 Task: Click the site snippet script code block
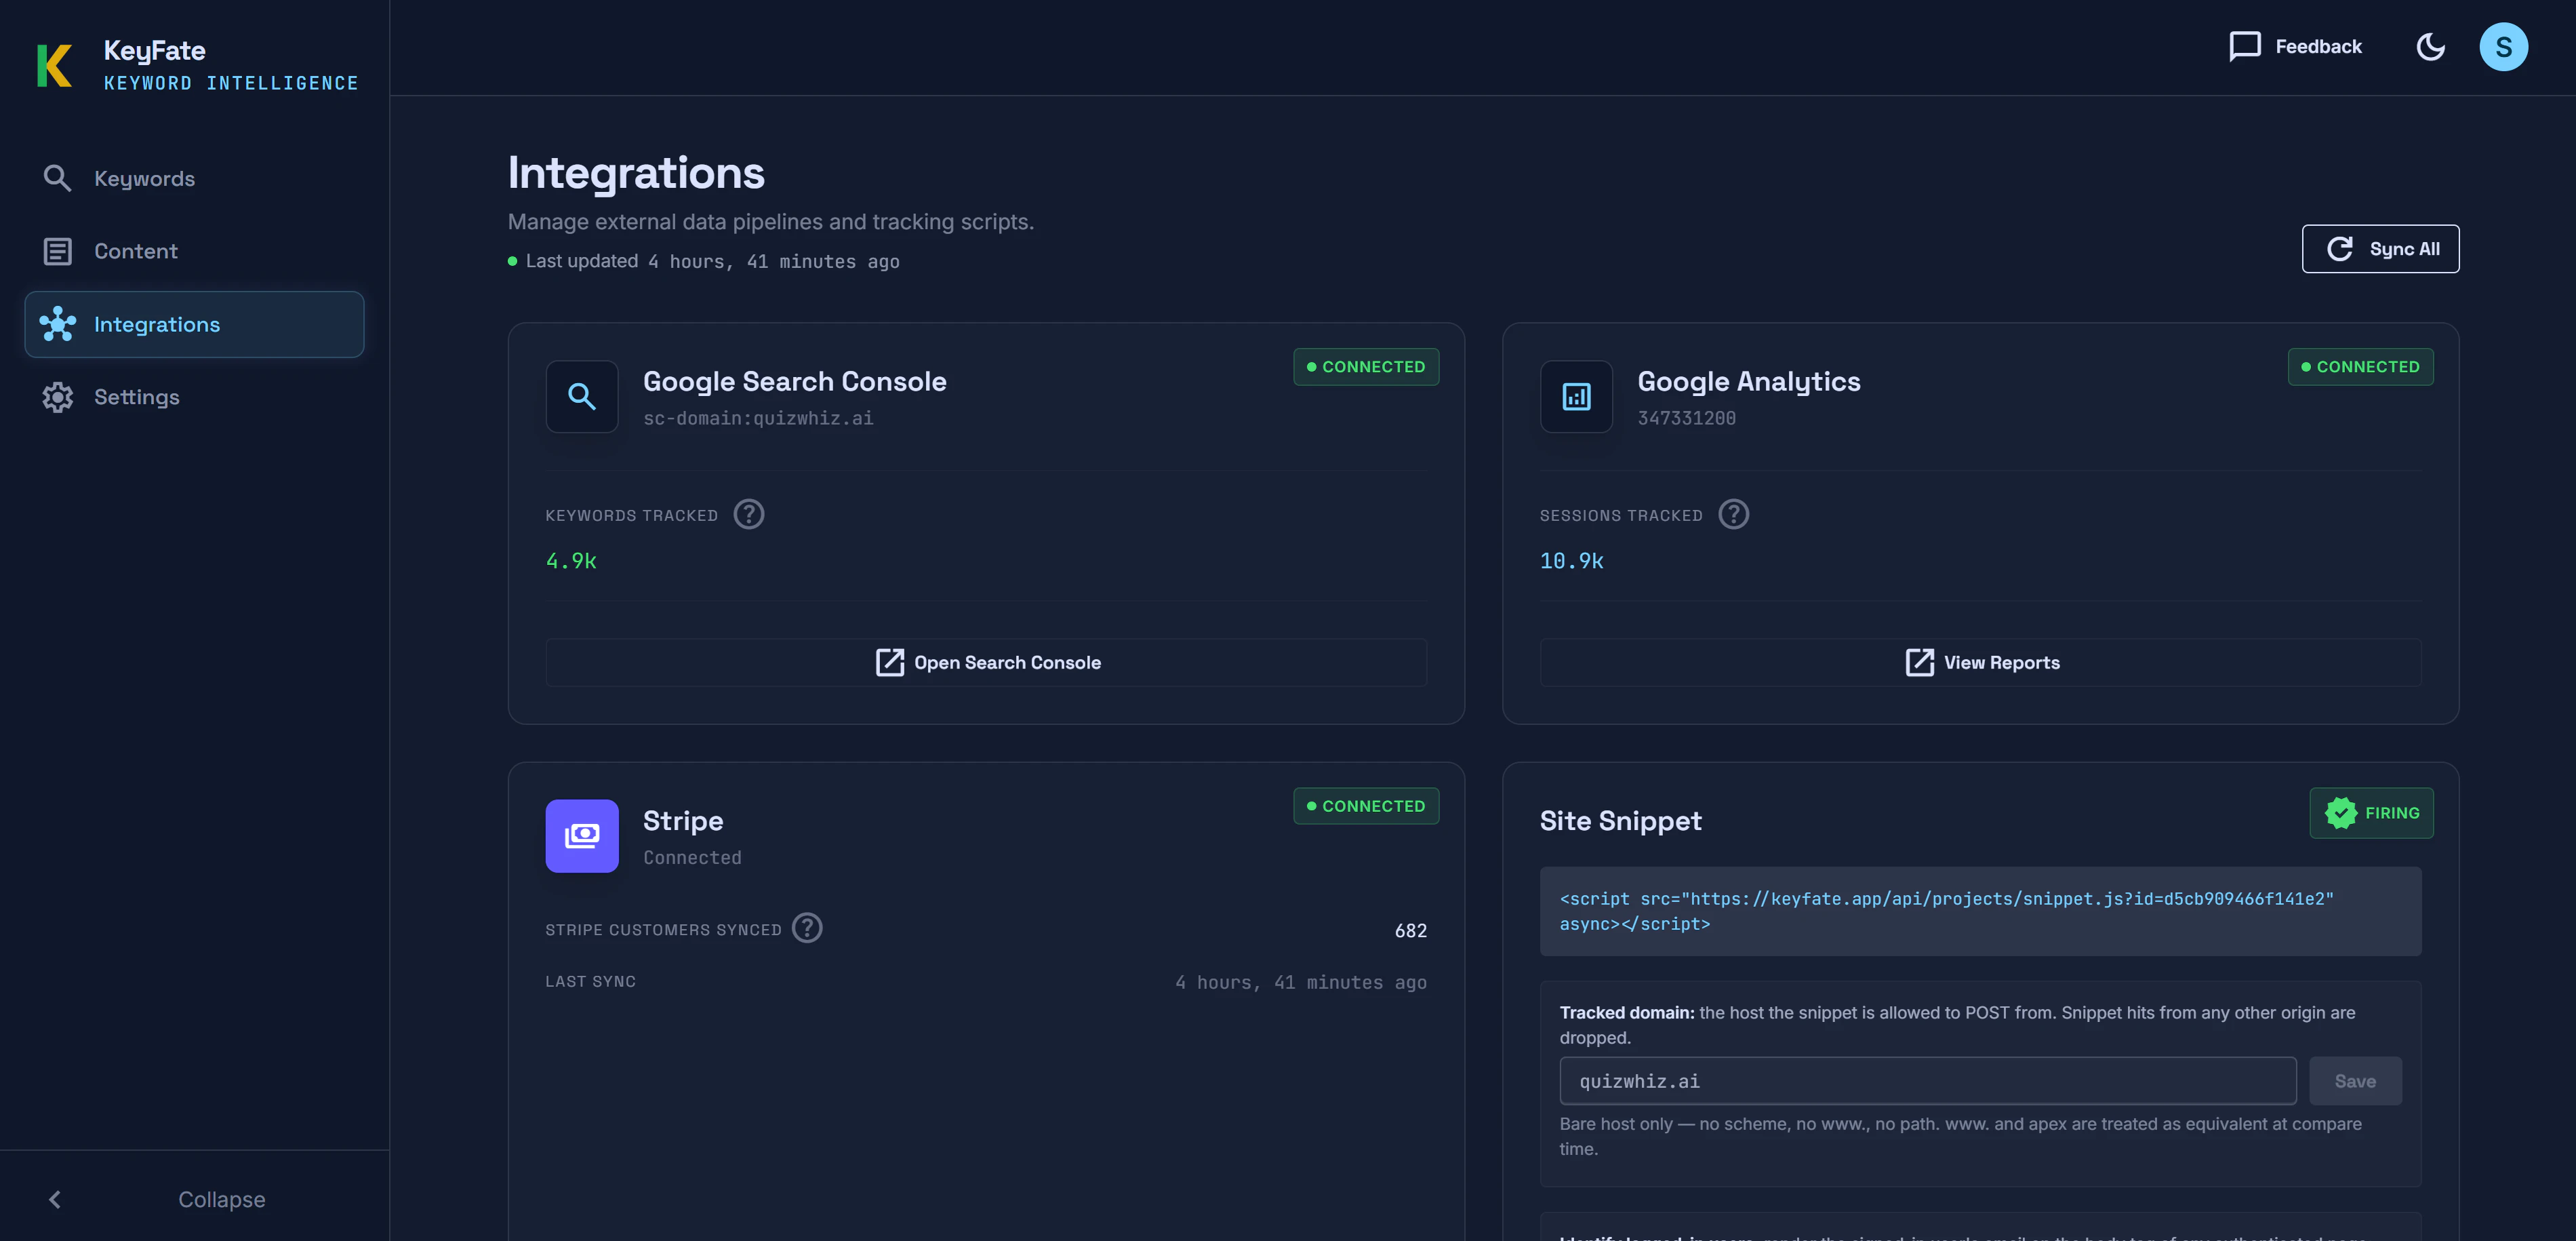point(1980,911)
